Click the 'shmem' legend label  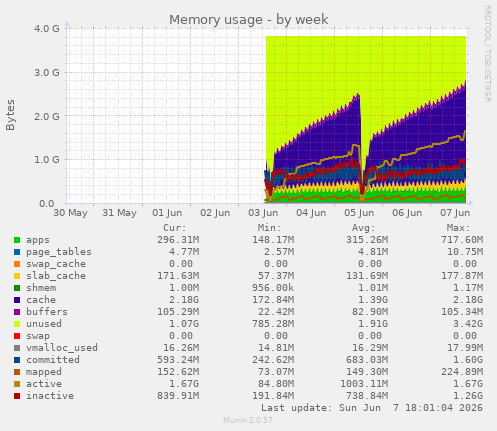[41, 288]
